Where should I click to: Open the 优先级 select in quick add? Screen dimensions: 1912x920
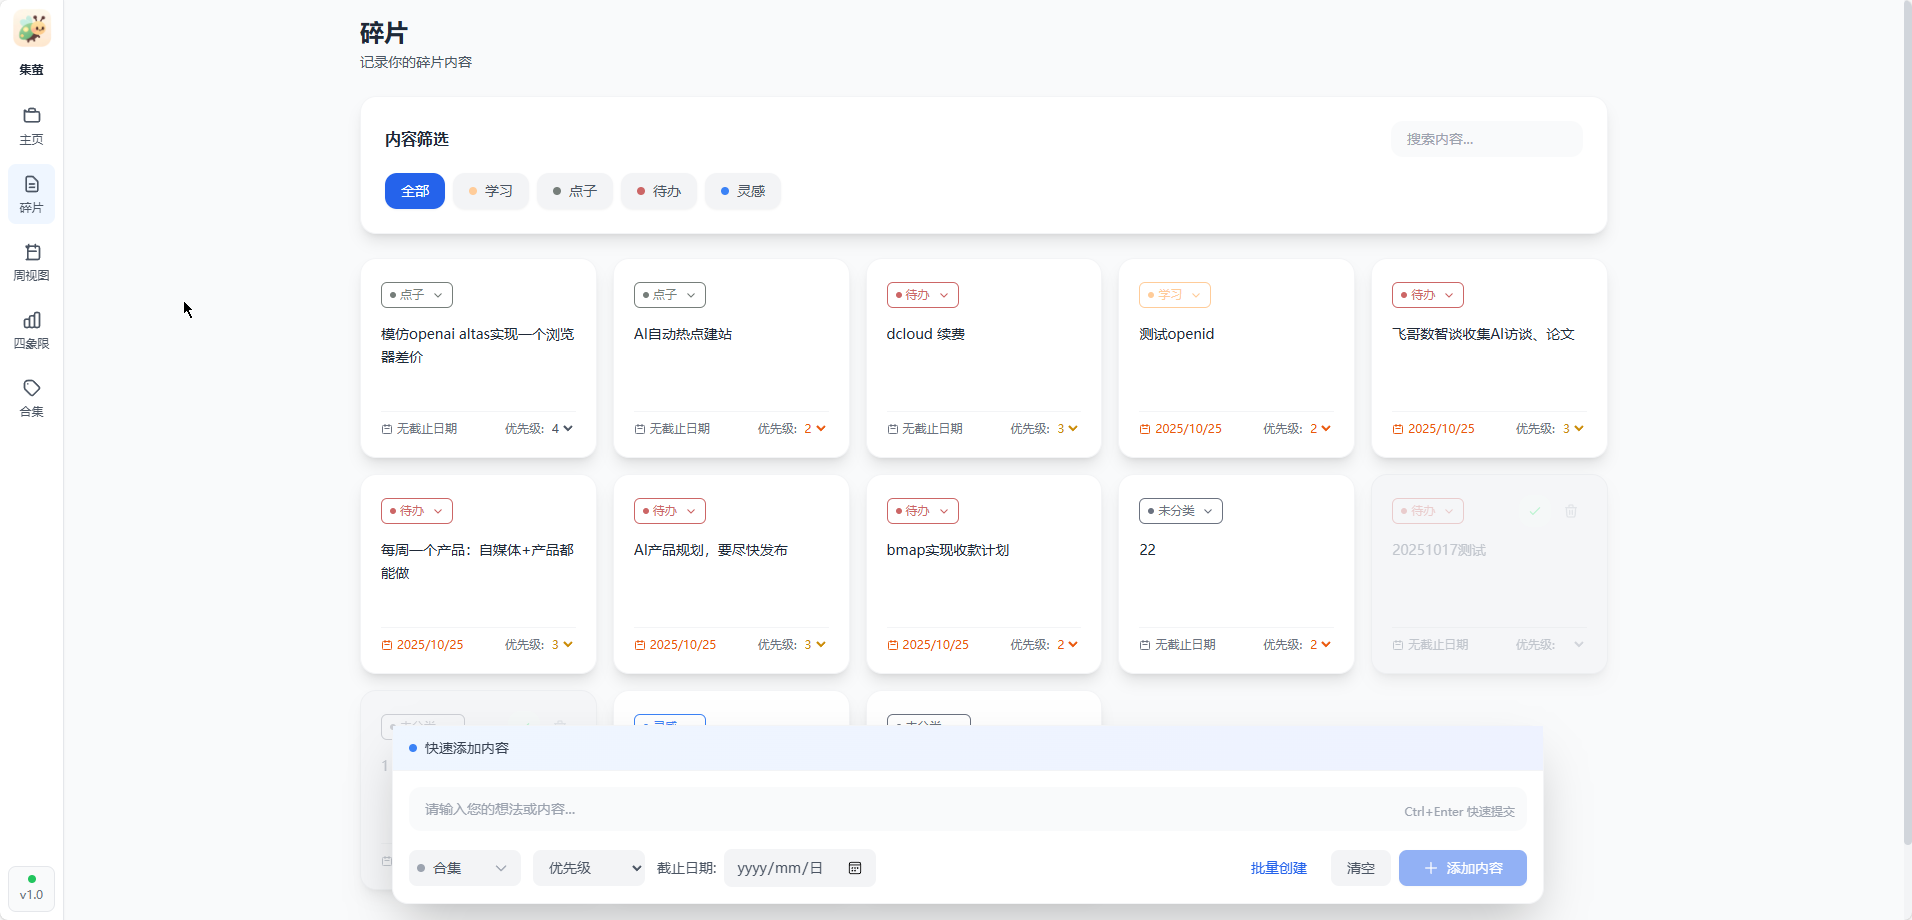589,868
